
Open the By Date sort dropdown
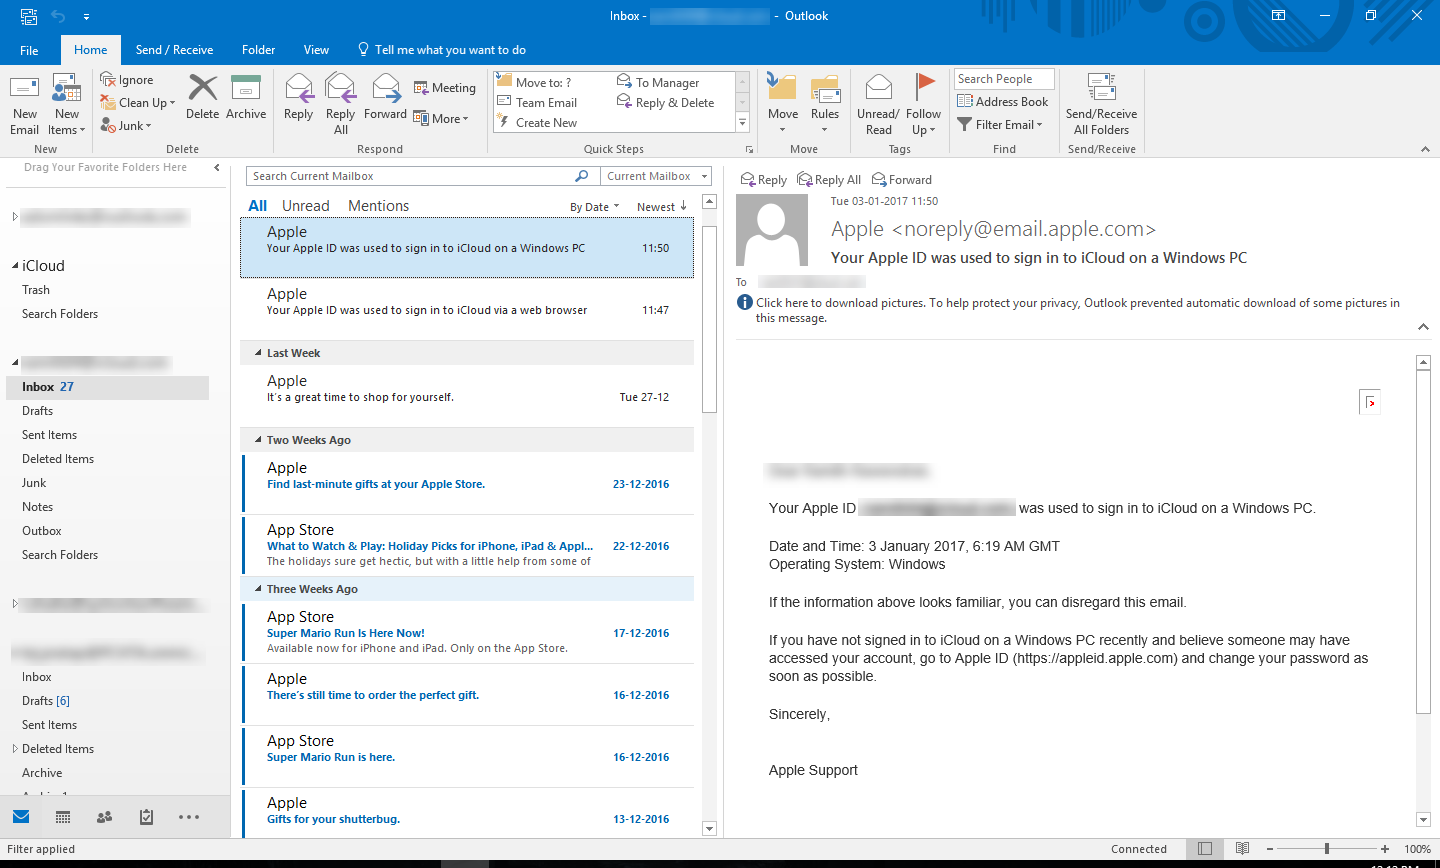[x=595, y=207]
